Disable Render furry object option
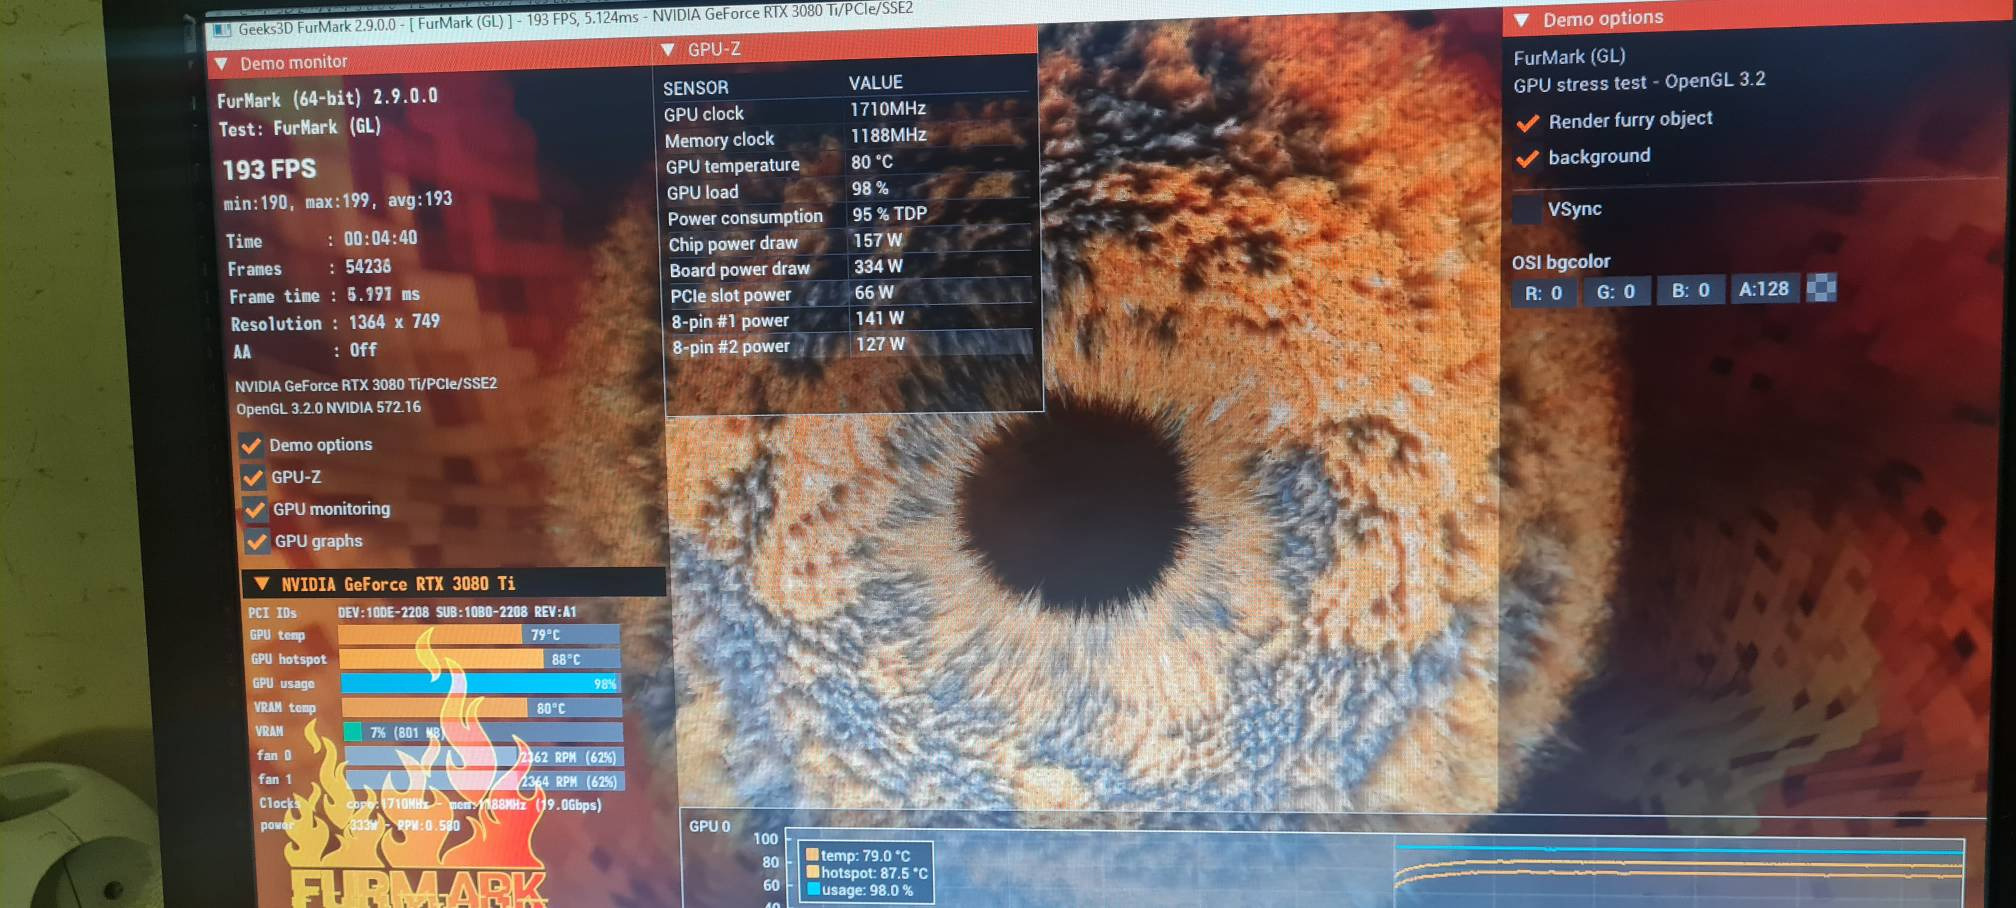 click(1527, 123)
